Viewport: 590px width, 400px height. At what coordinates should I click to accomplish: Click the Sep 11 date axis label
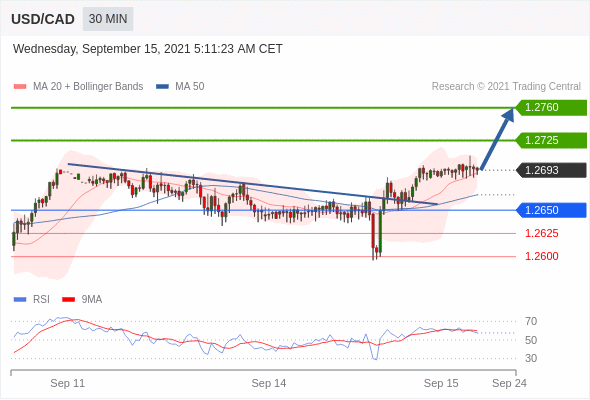[68, 383]
